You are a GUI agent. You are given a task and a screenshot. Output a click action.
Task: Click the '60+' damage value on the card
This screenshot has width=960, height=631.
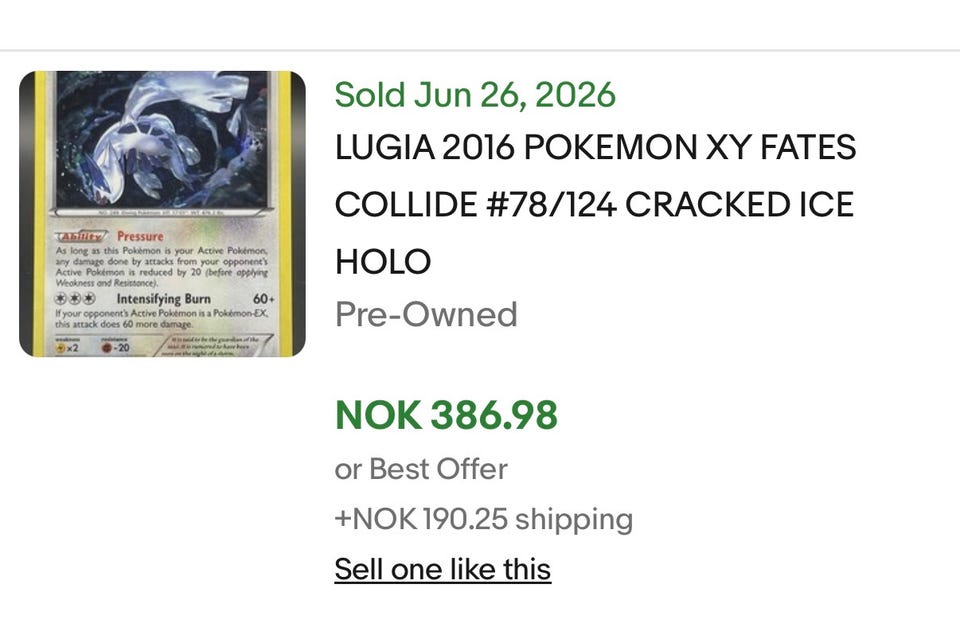tap(264, 299)
